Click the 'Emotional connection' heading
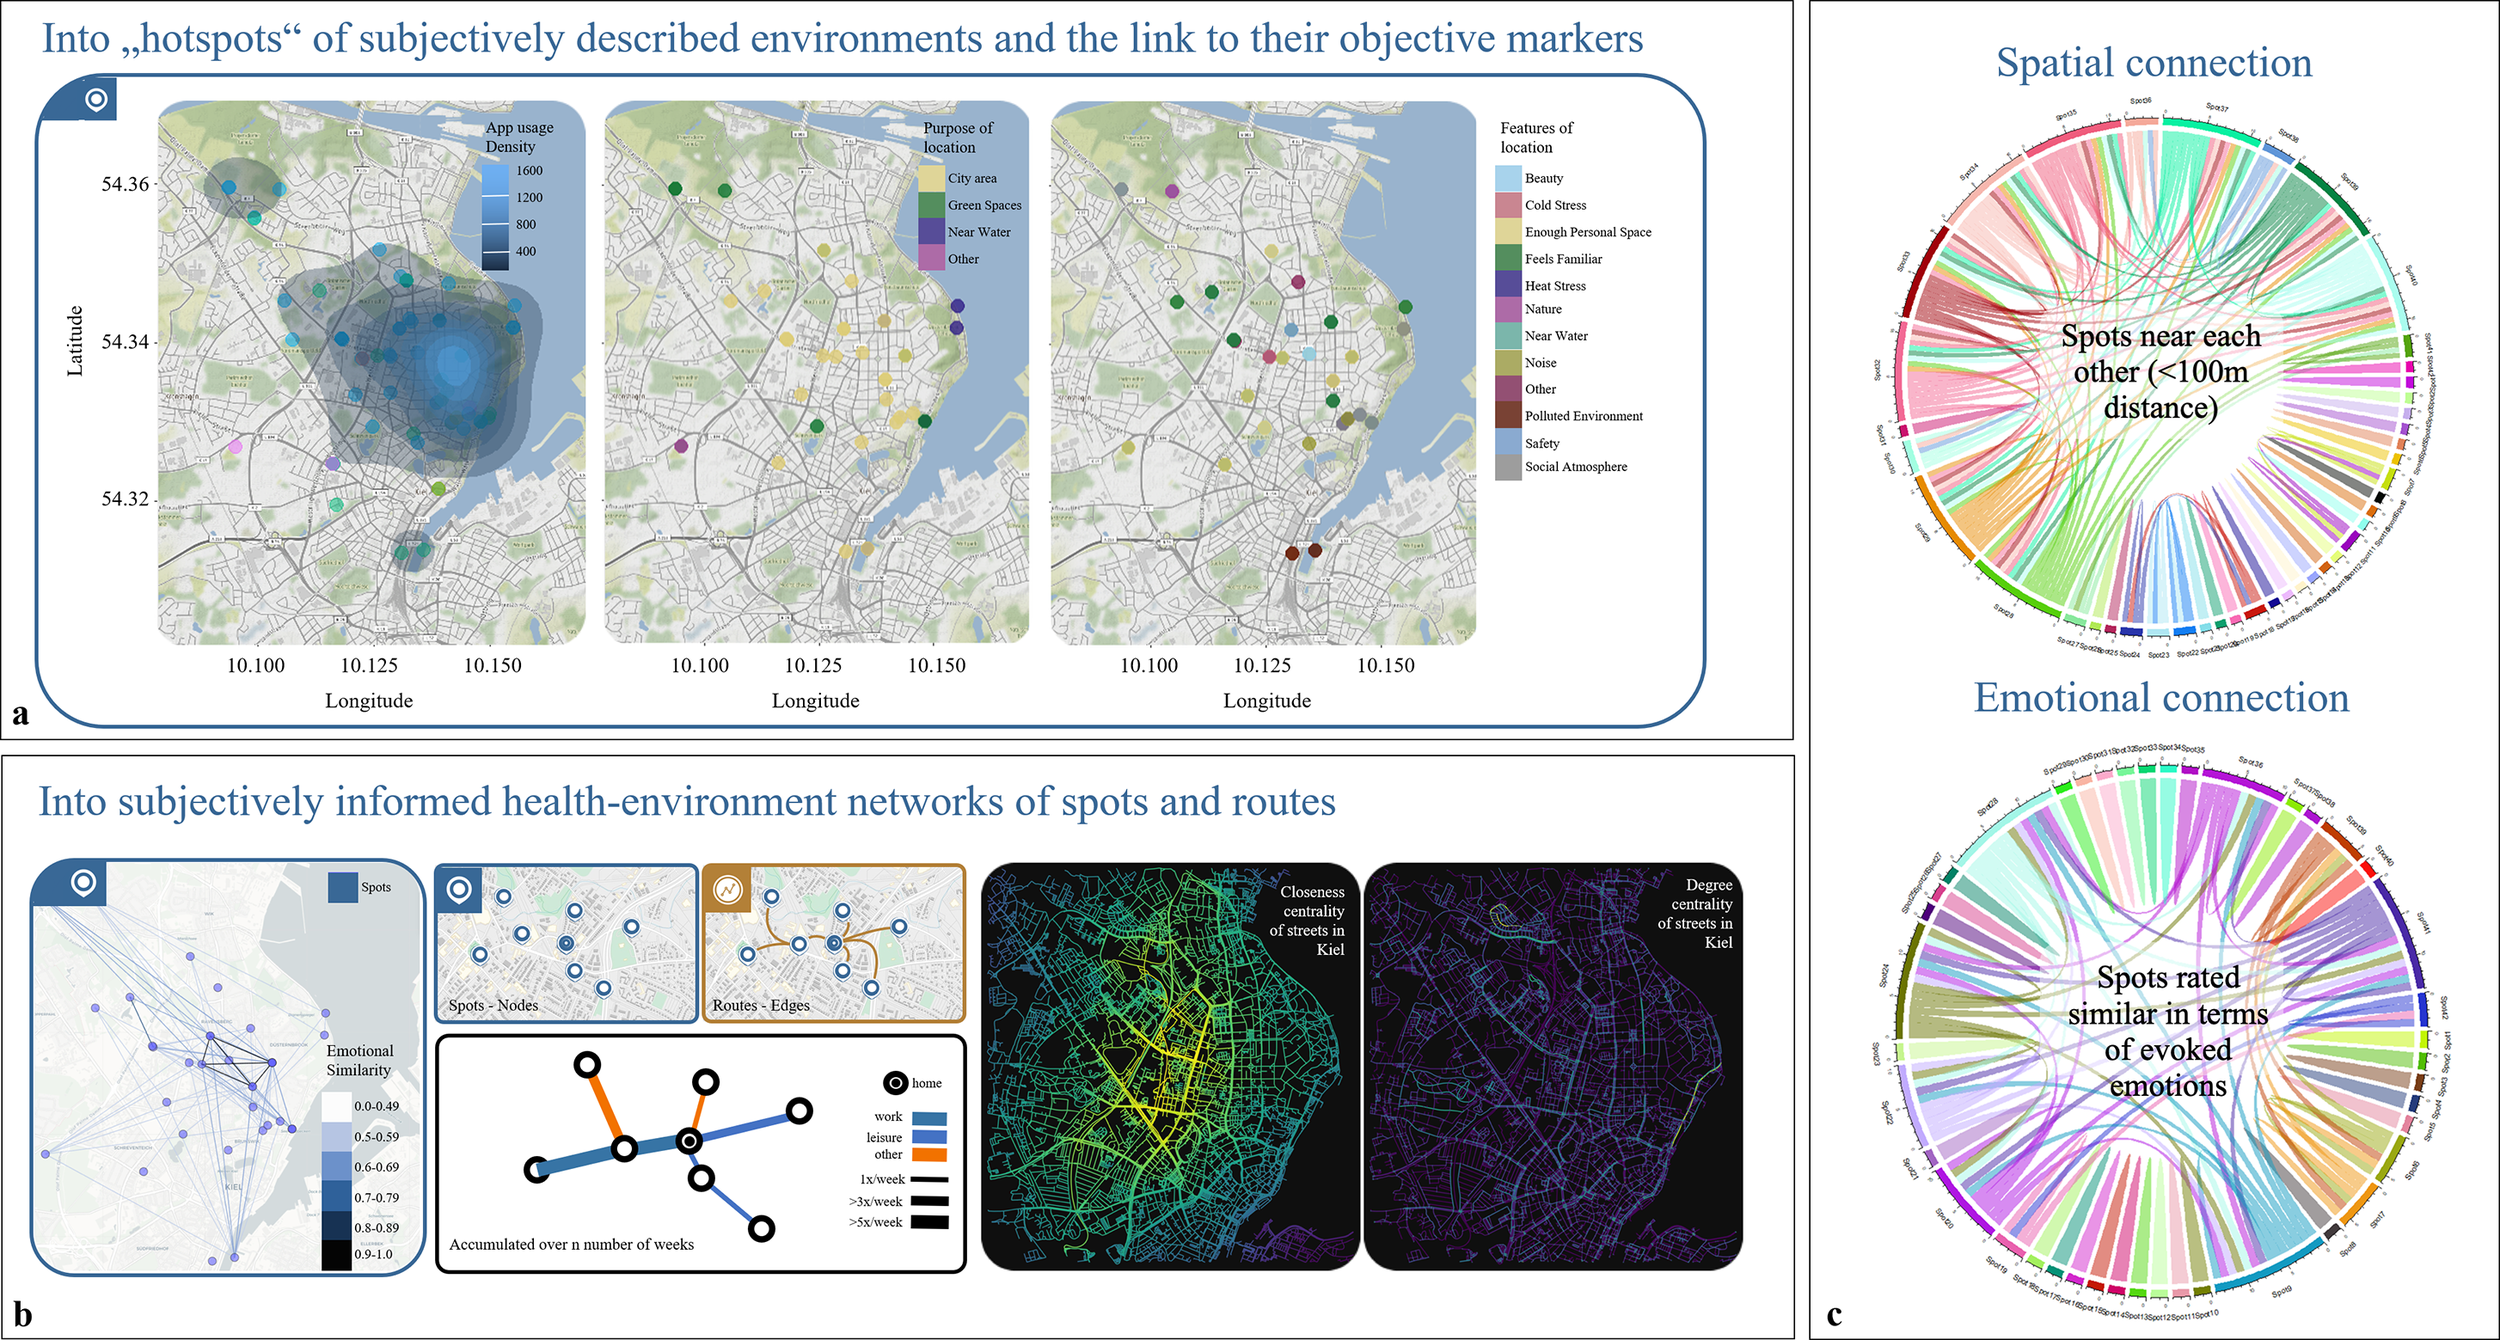The image size is (2500, 1340). click(2161, 698)
